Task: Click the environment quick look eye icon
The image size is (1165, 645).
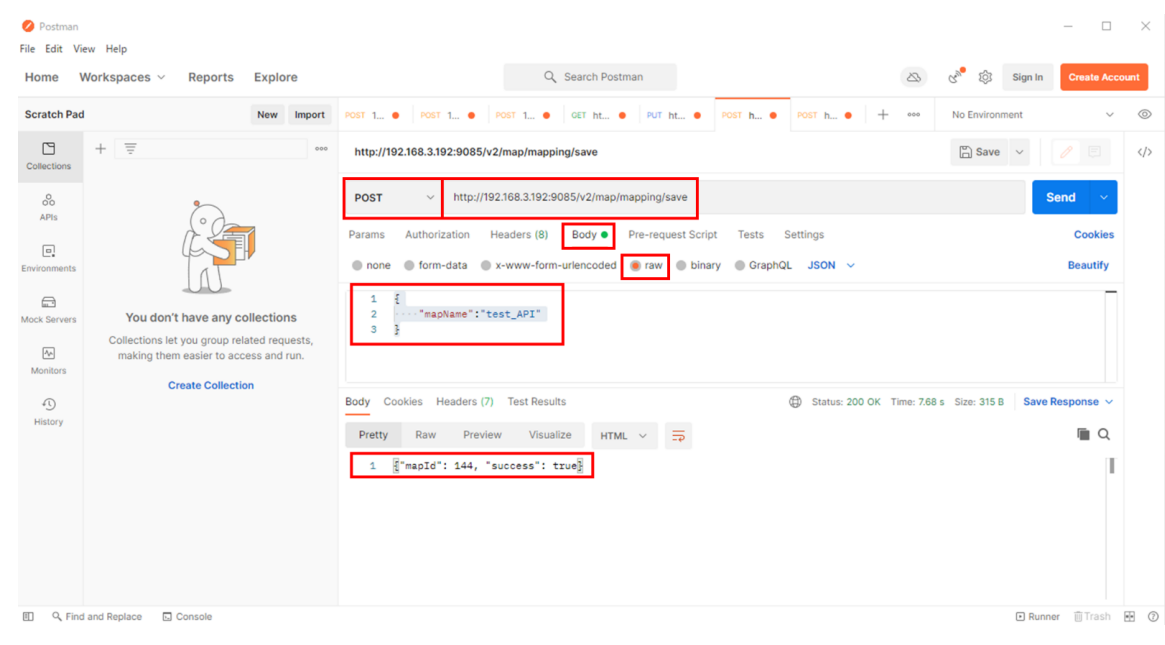Action: tap(1144, 115)
